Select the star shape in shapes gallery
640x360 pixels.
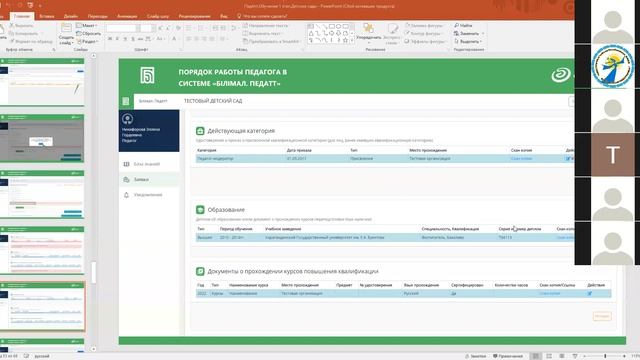(x=345, y=40)
